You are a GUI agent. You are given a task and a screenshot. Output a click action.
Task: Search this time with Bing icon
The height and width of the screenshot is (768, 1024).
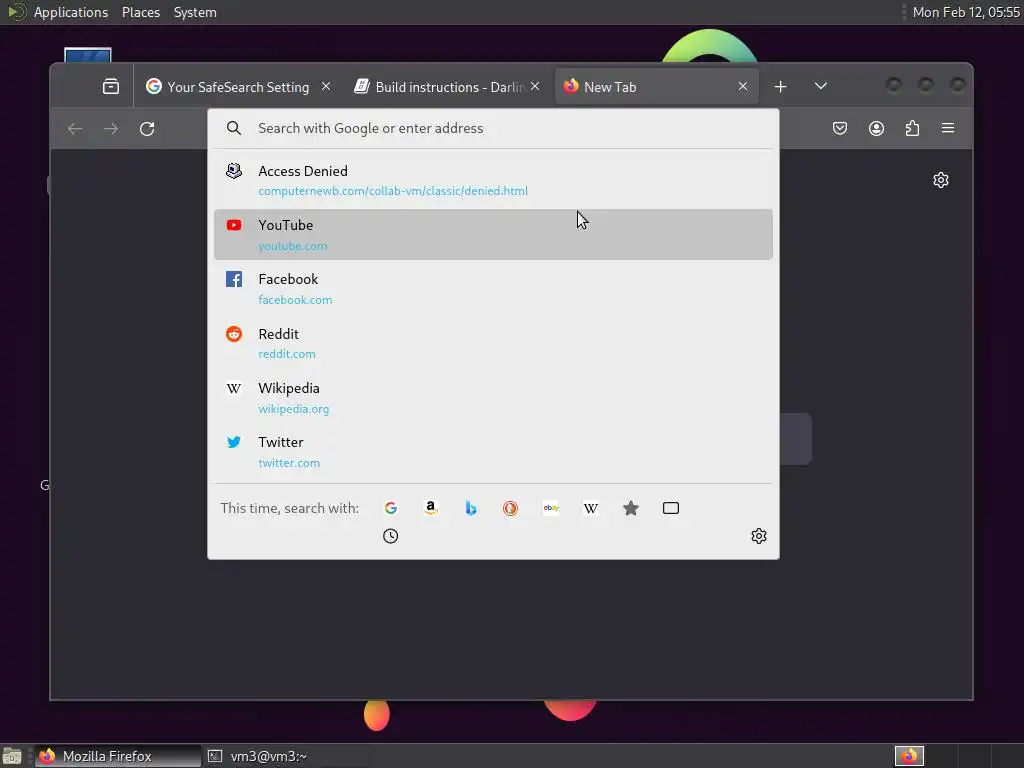pos(471,508)
